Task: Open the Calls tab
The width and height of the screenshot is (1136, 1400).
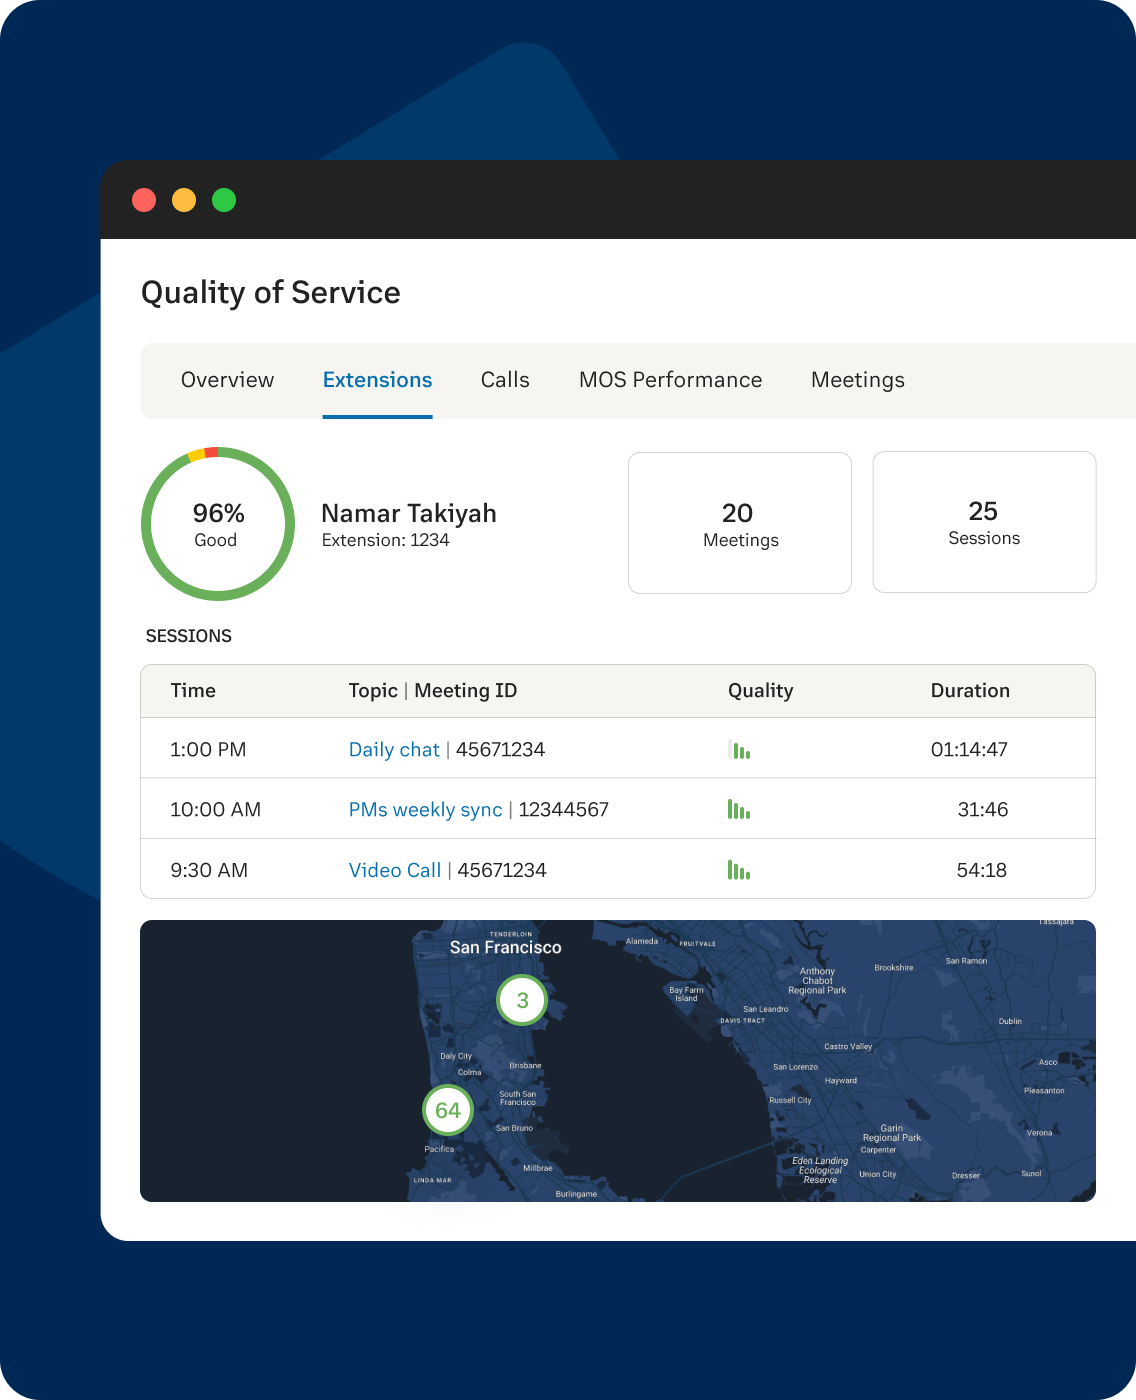Action: 505,380
